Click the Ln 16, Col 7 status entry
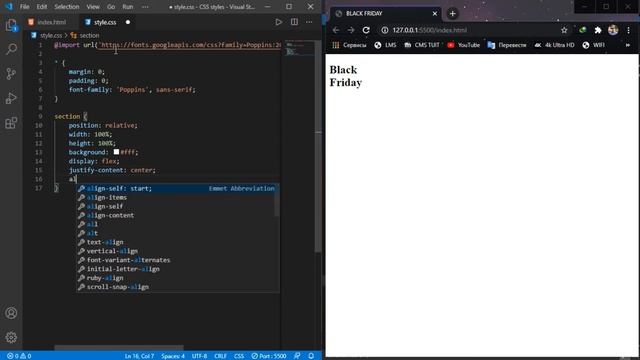The height and width of the screenshot is (360, 640). 139,356
